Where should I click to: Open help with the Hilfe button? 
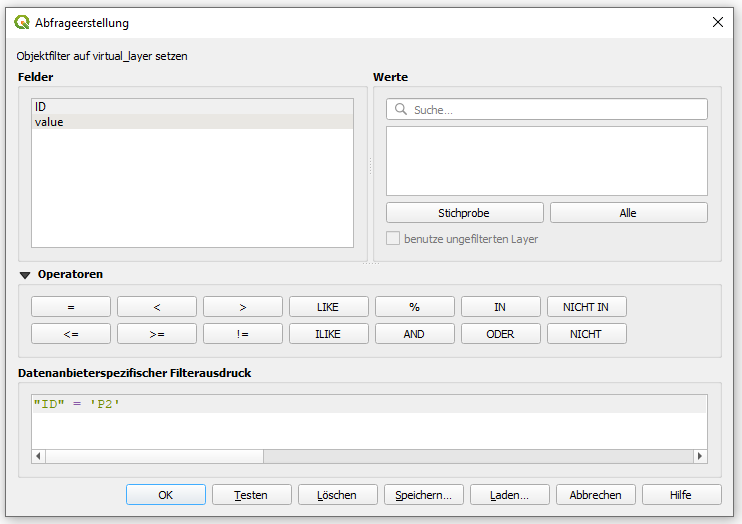[x=681, y=495]
